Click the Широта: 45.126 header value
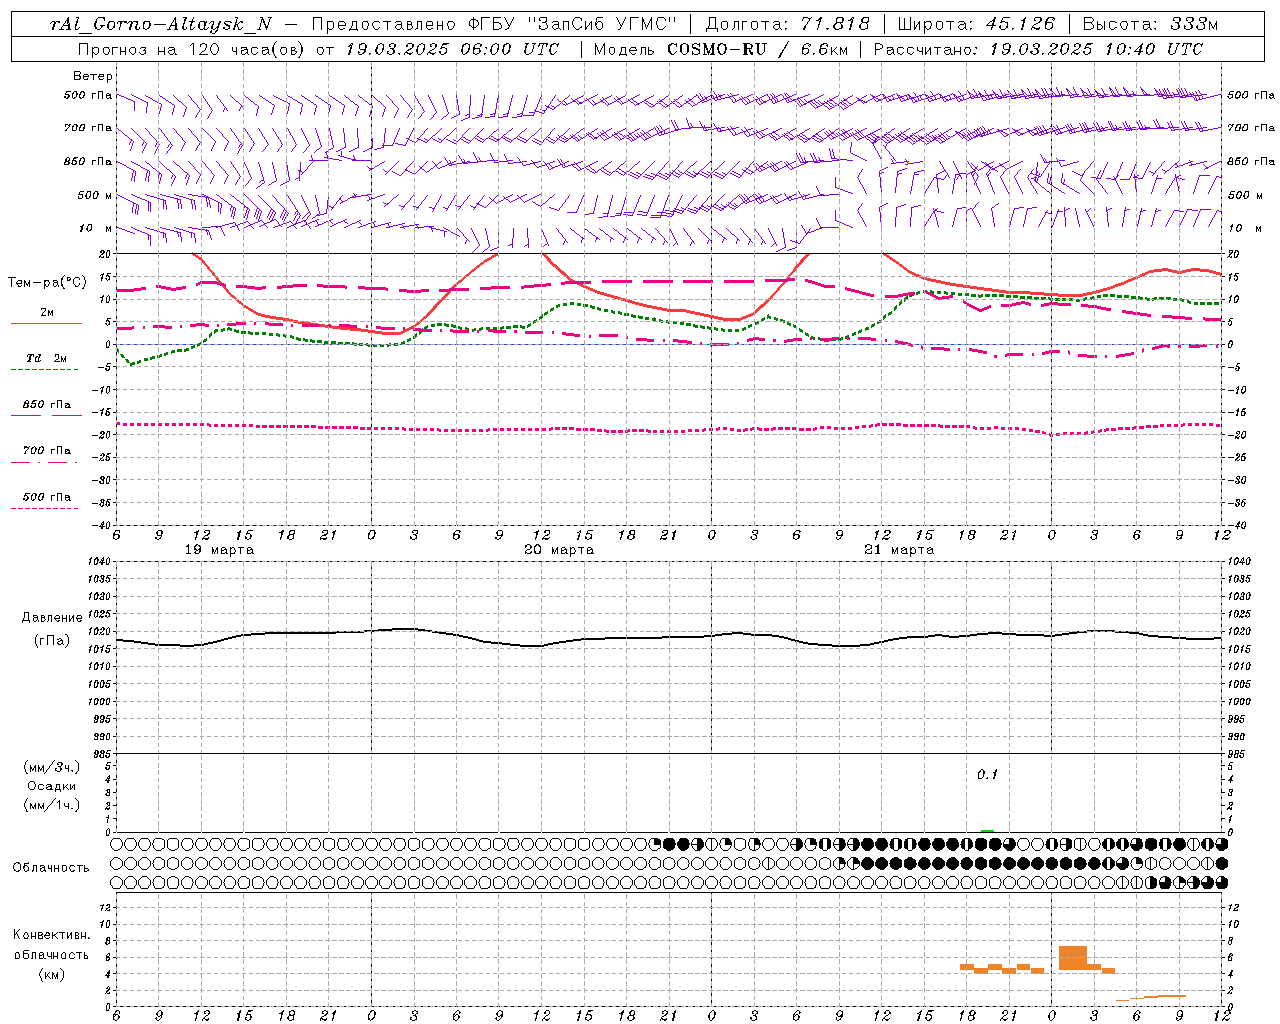This screenshot has width=1280, height=1024. 976,24
